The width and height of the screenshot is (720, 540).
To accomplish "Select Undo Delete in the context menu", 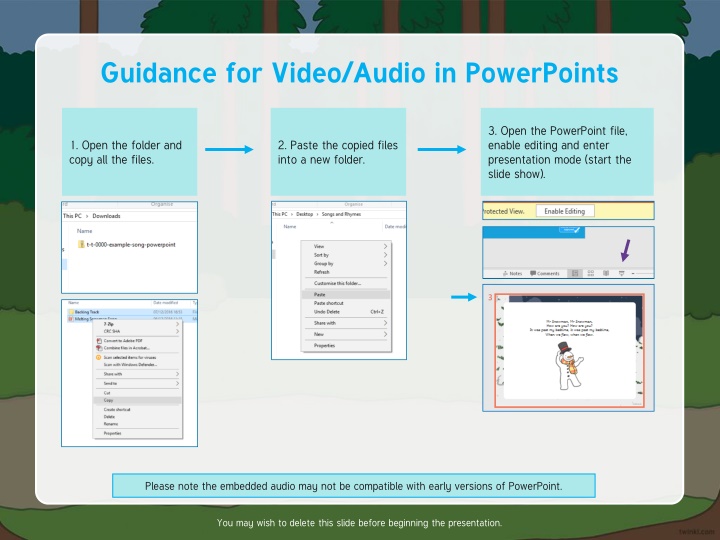I will click(x=346, y=312).
